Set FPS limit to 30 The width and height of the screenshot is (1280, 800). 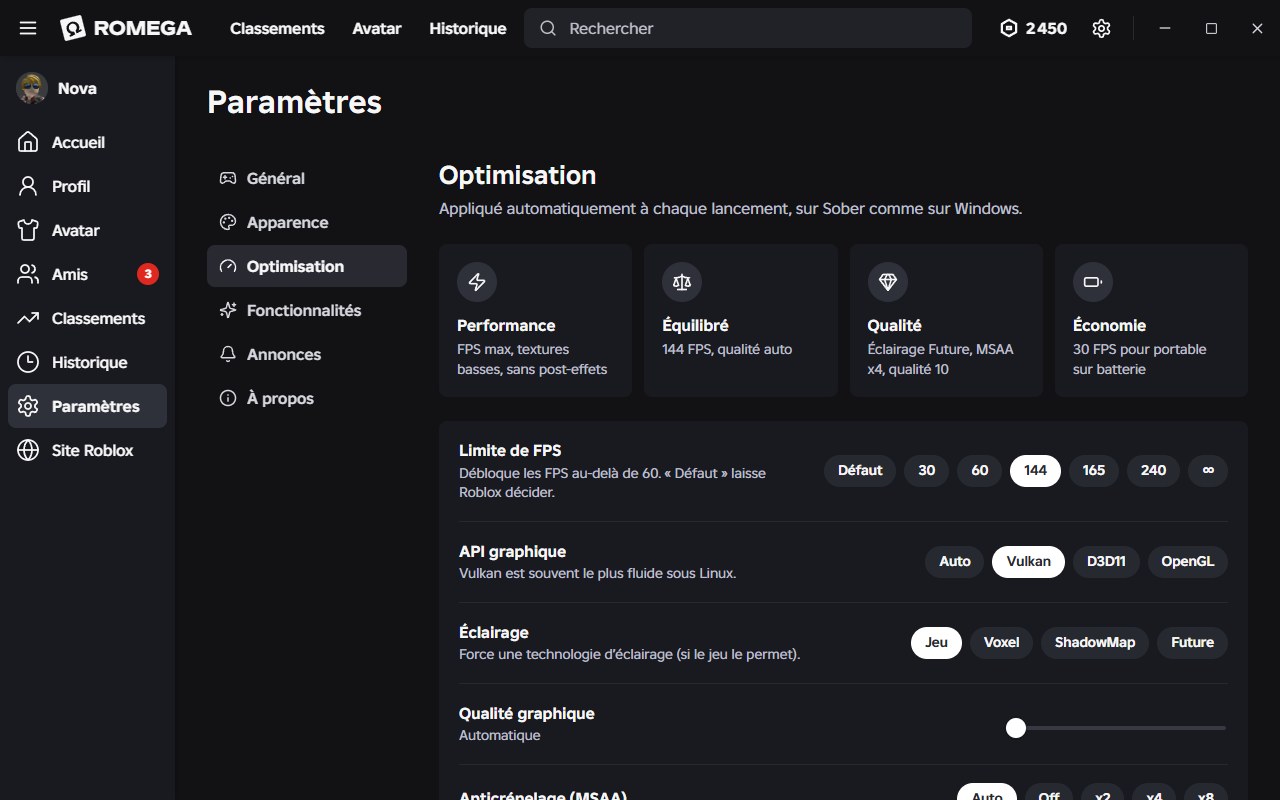coord(927,470)
